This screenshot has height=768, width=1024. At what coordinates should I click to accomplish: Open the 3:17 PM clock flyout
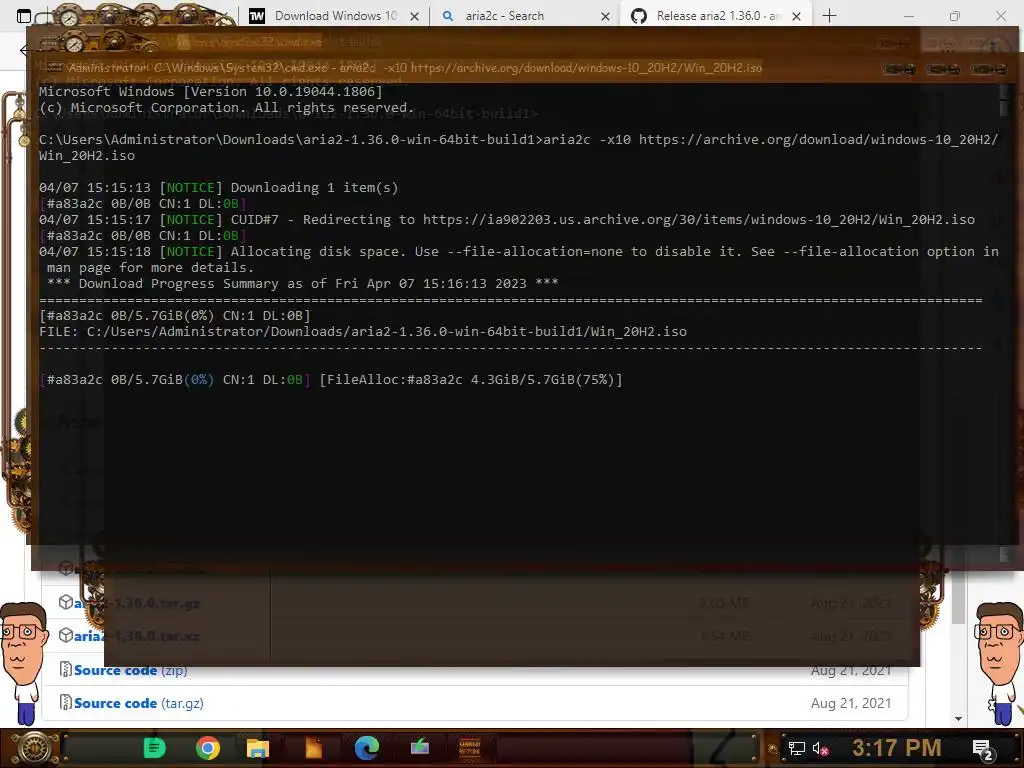[896, 748]
